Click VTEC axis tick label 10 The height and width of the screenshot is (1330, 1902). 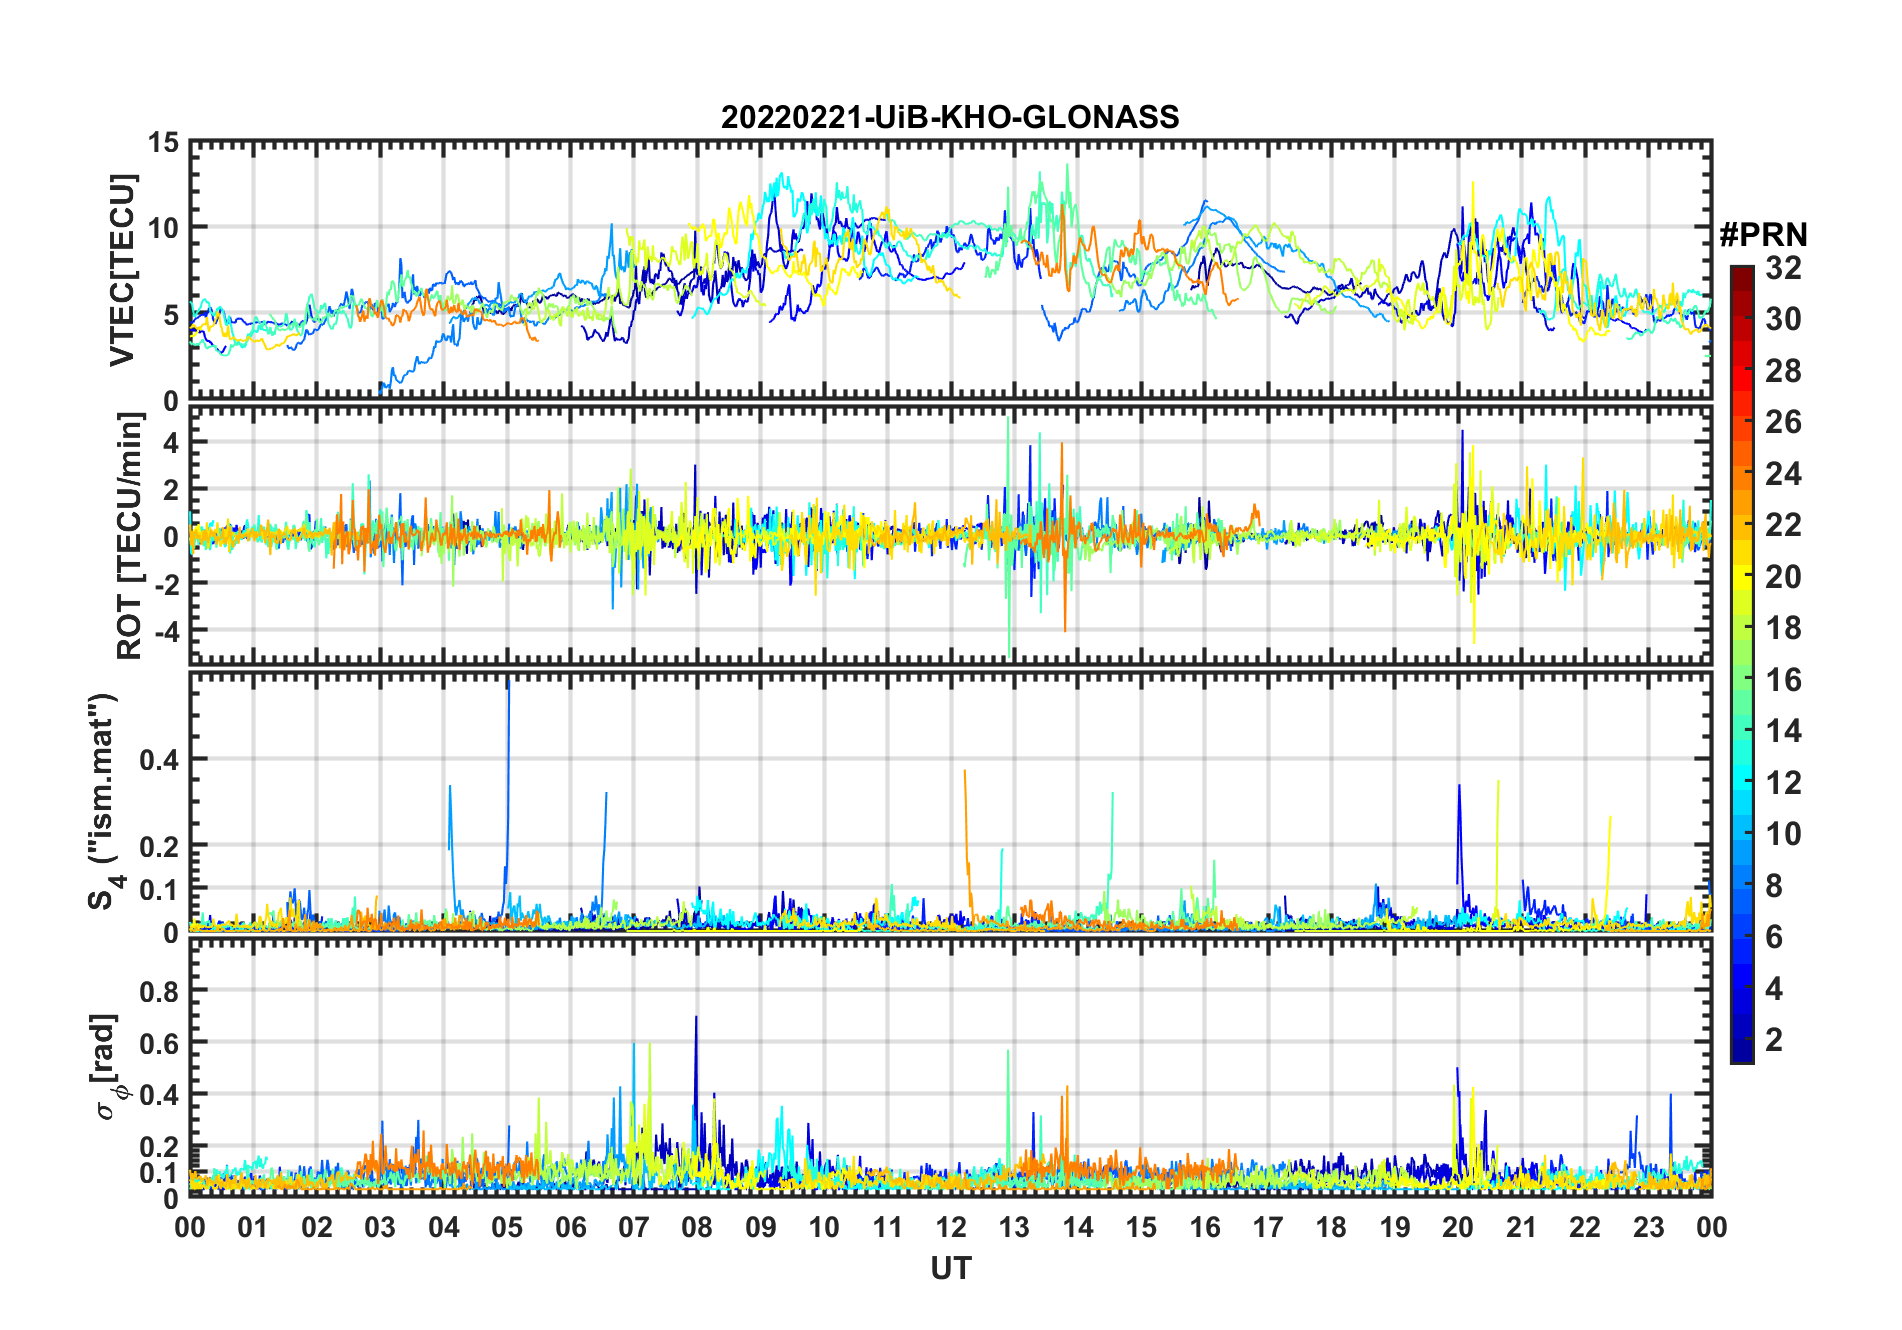tap(164, 229)
